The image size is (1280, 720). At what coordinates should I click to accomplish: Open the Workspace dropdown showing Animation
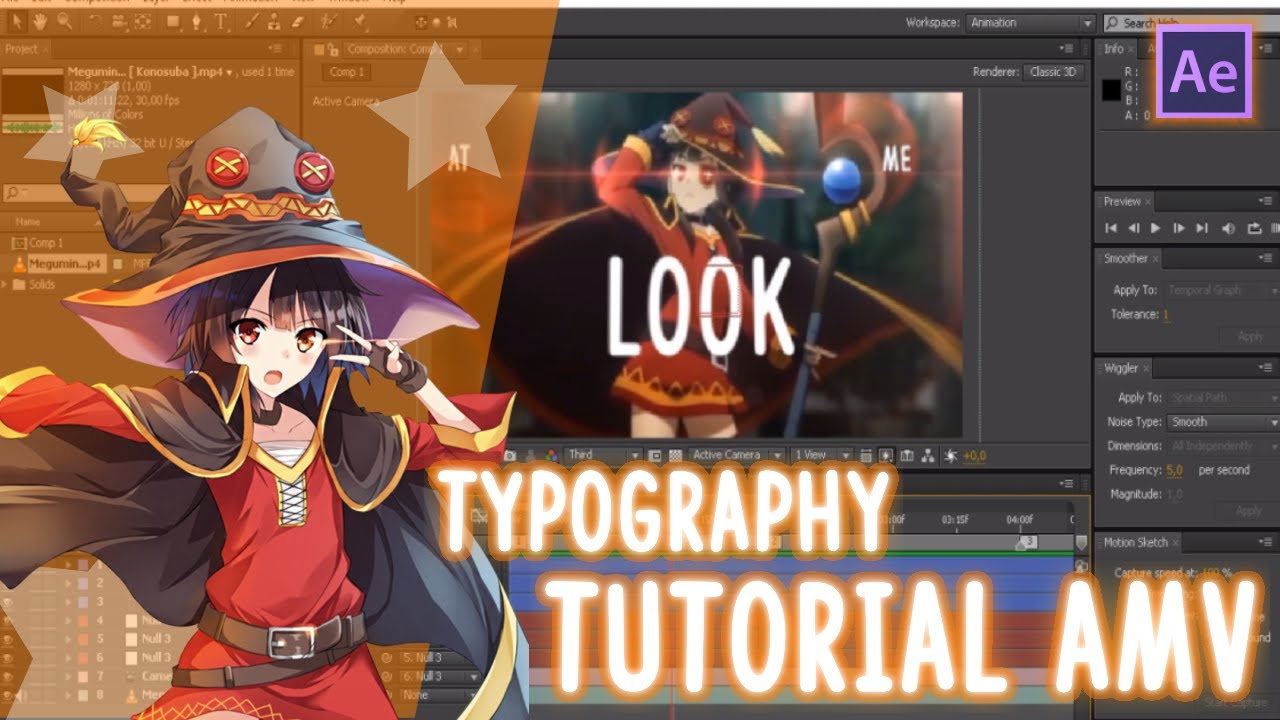tap(1031, 23)
